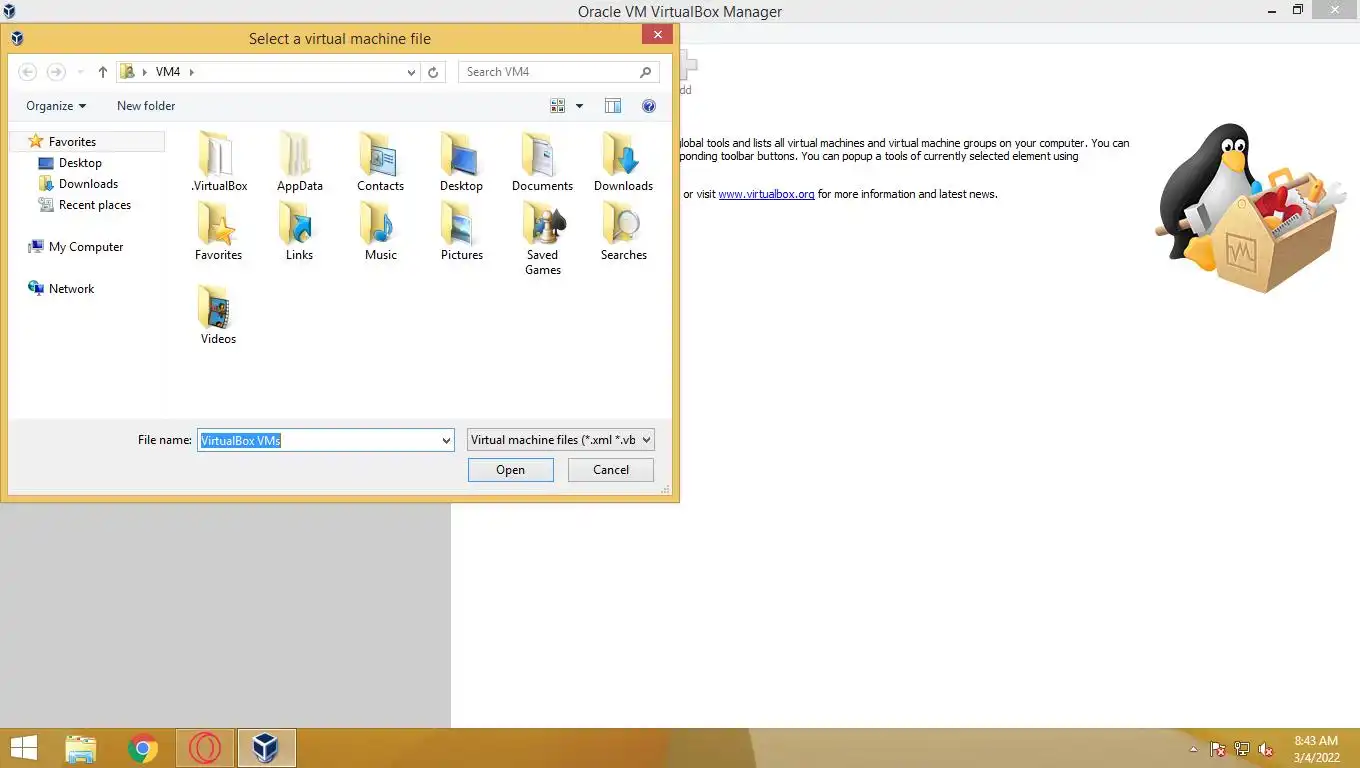The height and width of the screenshot is (768, 1360).
Task: Open the Documents folder
Action: coord(542,162)
